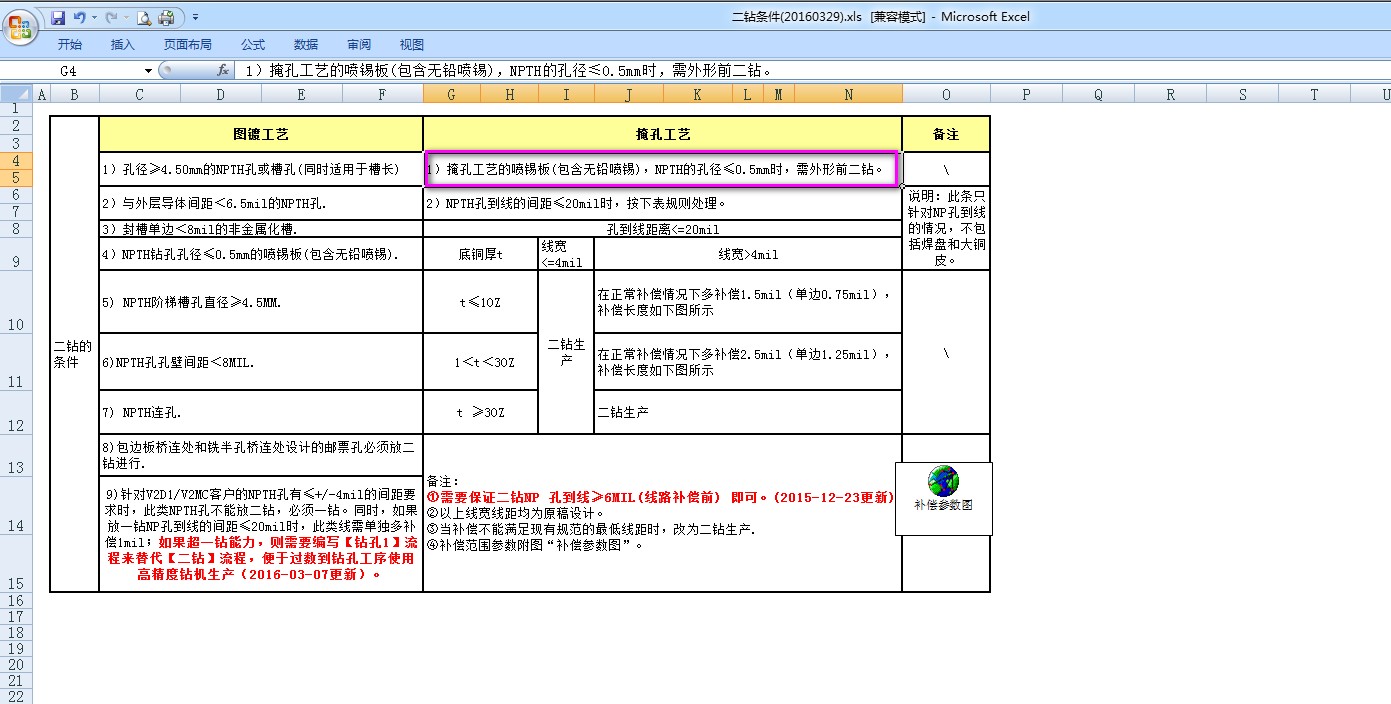
Task: Click cell '4）NPTH钻孔孔径≤0.5mm的喷锡板'
Action: 261,254
